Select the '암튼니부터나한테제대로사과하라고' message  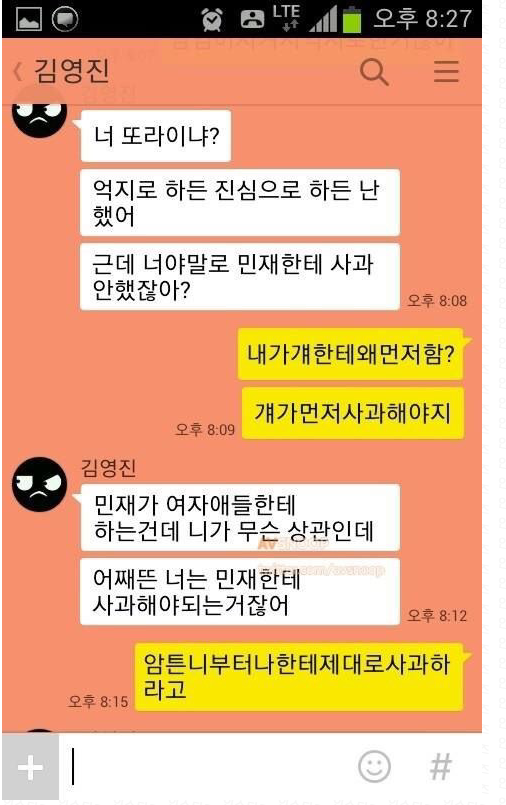[x=299, y=677]
